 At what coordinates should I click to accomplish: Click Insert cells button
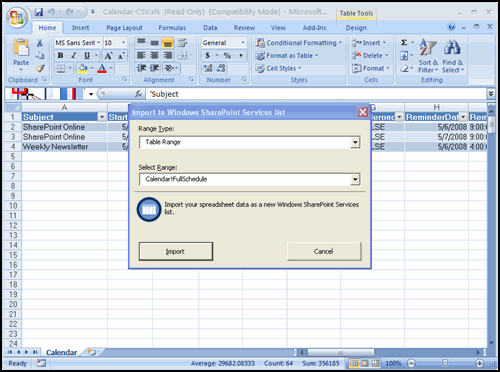click(369, 43)
